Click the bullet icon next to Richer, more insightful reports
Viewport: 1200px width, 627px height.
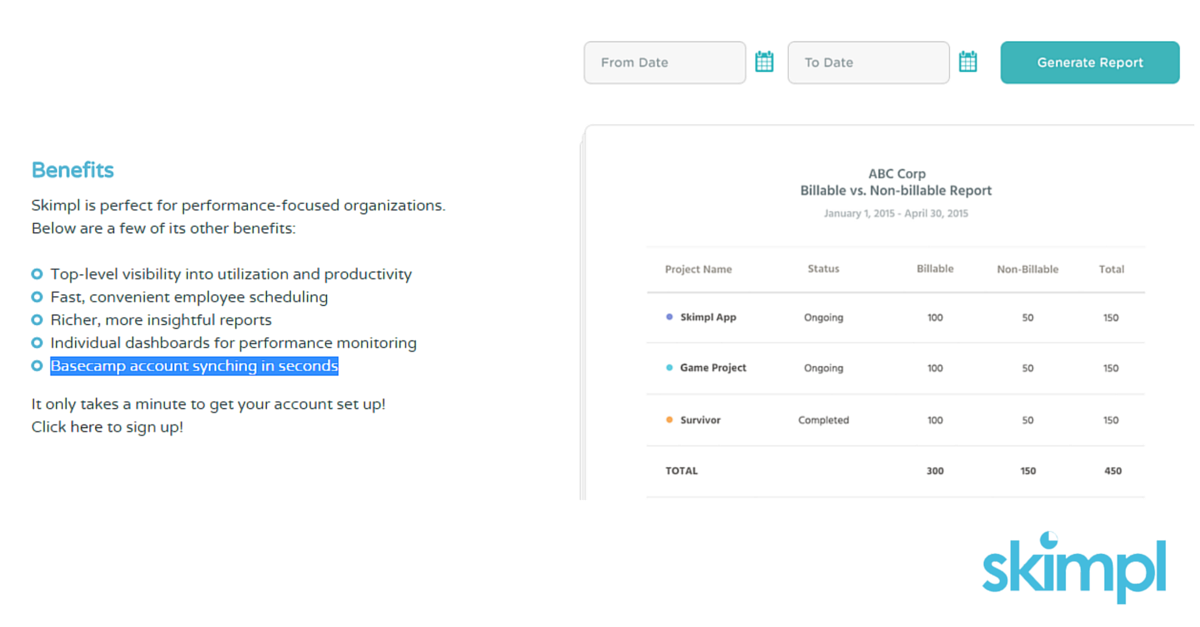38,320
